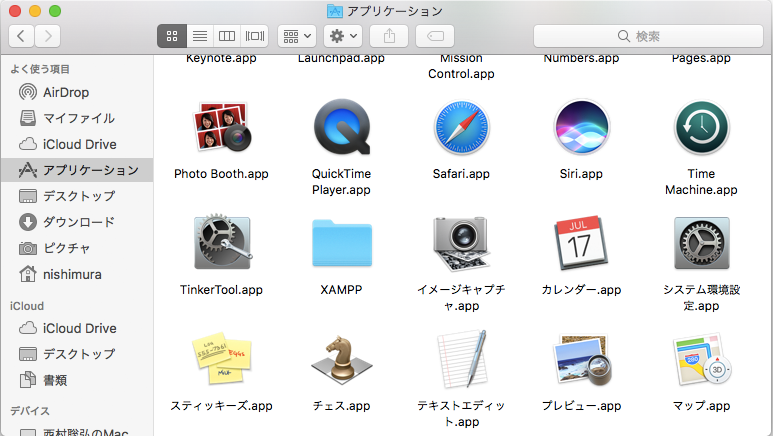Select QuickTime Player app icon

[x=341, y=127]
